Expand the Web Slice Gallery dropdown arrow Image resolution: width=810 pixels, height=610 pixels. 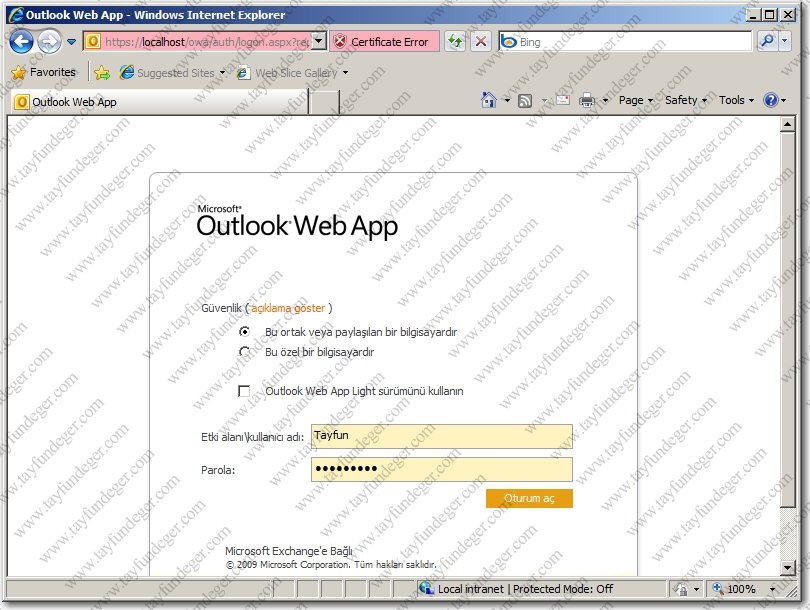click(345, 73)
